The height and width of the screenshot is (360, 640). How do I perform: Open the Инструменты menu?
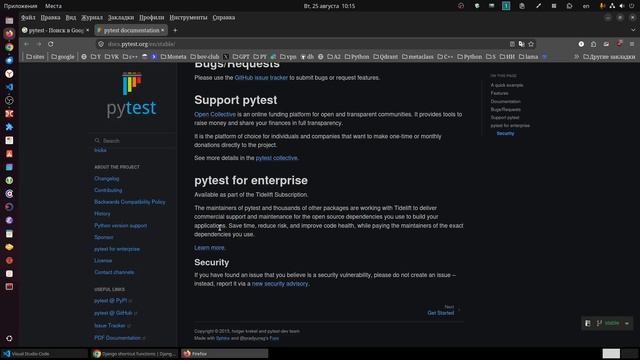pos(189,18)
